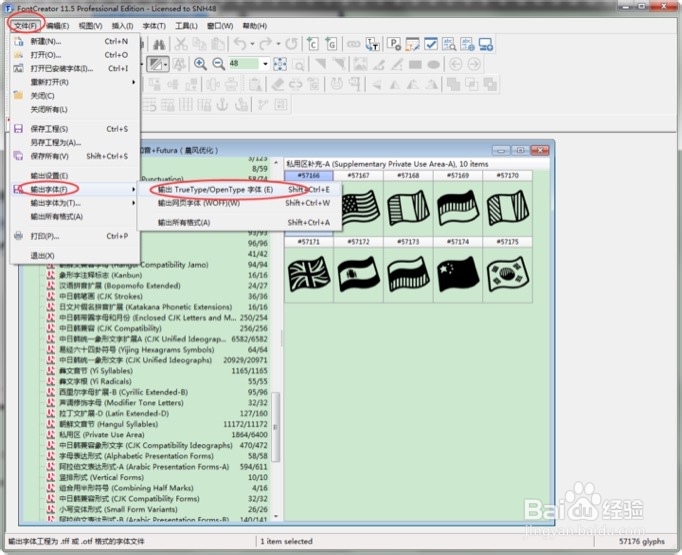Choose 退出(X) menu entry
Image resolution: width=682 pixels, height=555 pixels.
pyautogui.click(x=75, y=256)
